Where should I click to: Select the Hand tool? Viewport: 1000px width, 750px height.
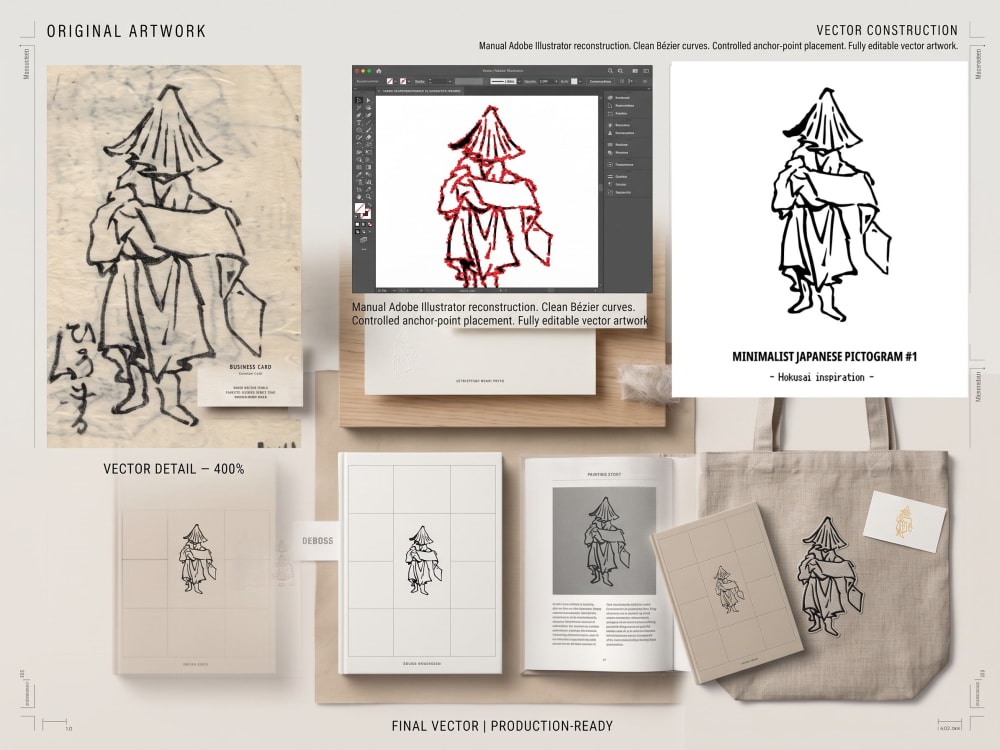pyautogui.click(x=358, y=196)
